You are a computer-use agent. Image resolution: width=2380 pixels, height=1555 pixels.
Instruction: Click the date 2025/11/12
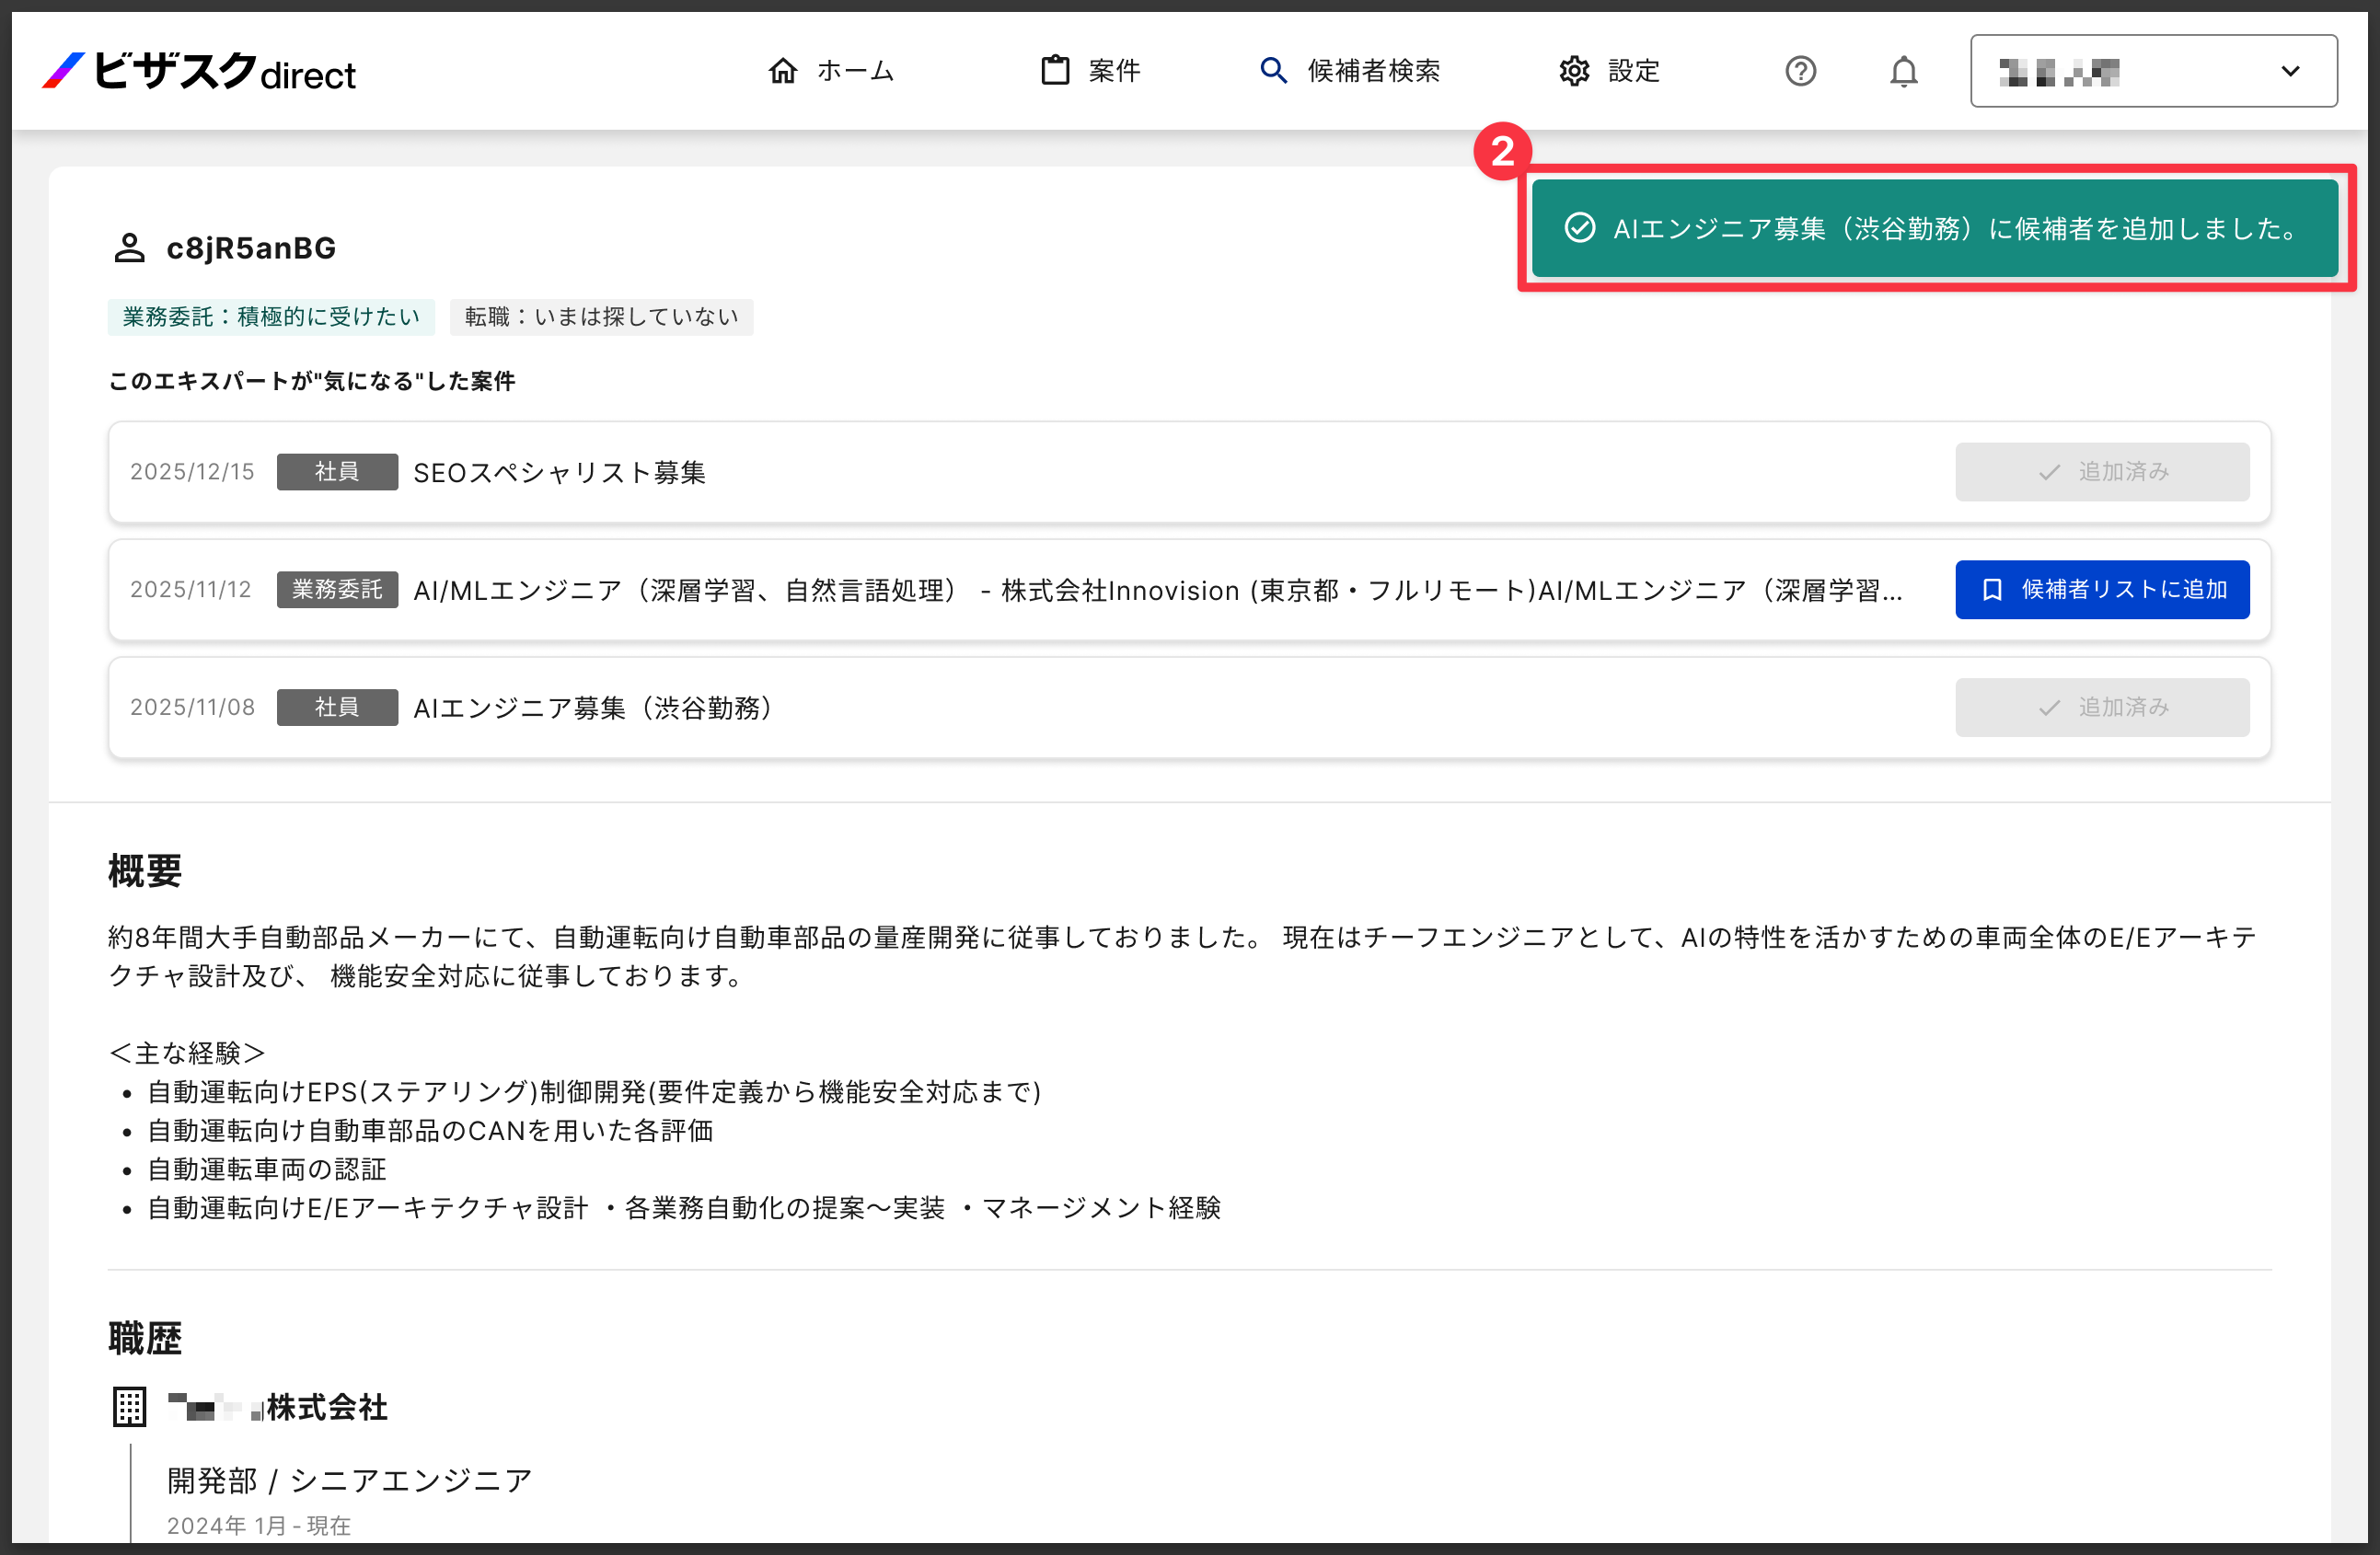click(x=191, y=590)
